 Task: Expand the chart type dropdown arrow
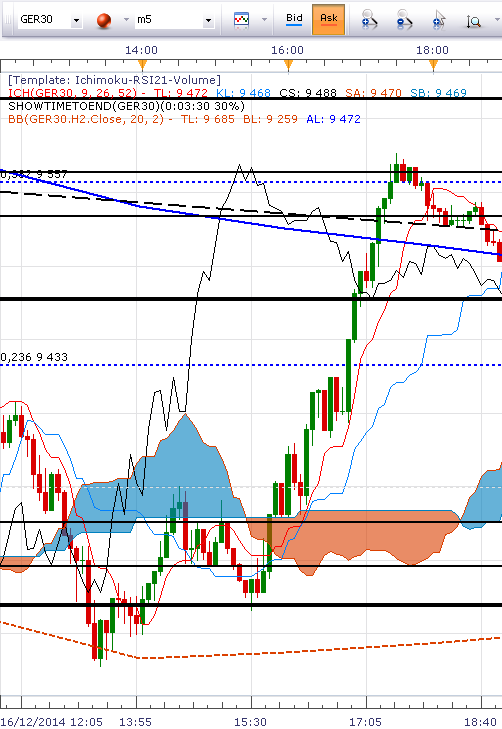point(264,20)
